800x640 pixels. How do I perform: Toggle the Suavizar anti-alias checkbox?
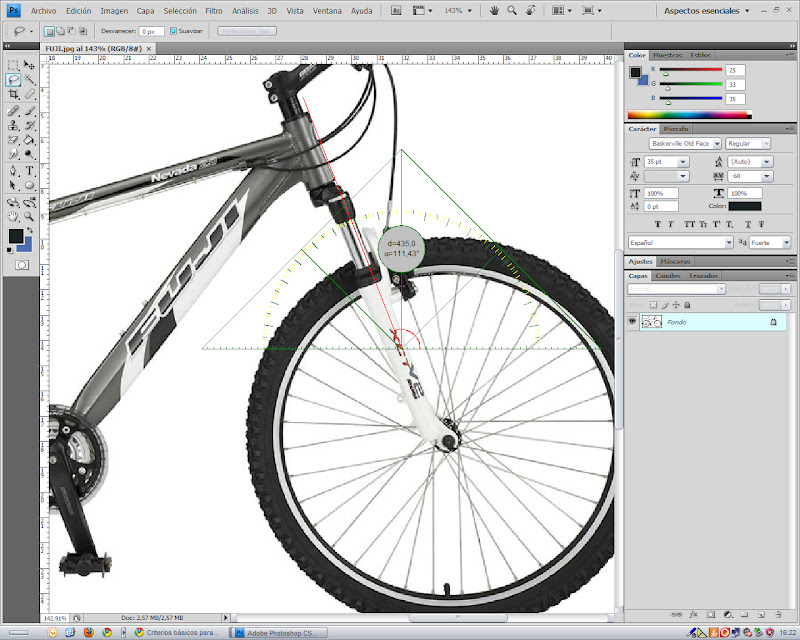coord(173,31)
